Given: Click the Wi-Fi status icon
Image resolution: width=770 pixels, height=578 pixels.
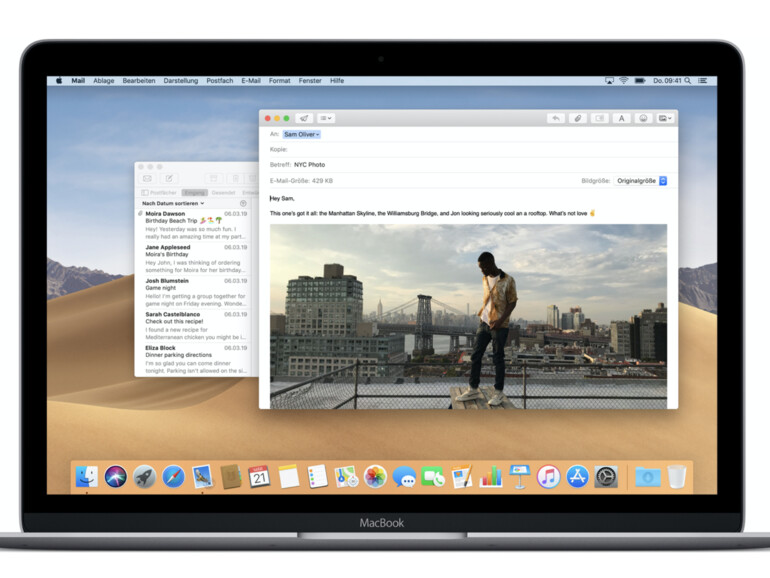Looking at the screenshot, I should pyautogui.click(x=624, y=81).
